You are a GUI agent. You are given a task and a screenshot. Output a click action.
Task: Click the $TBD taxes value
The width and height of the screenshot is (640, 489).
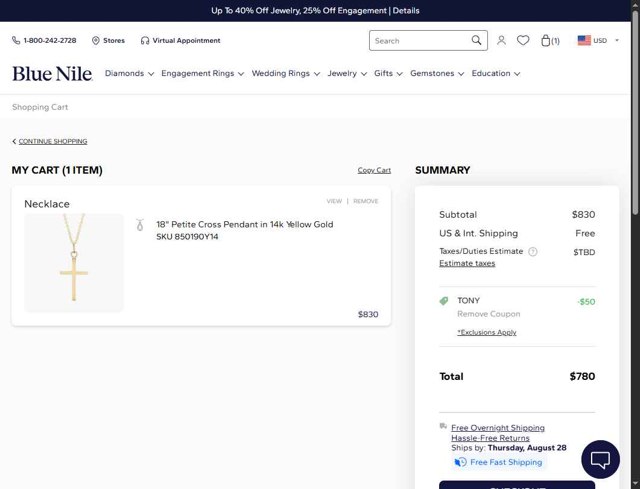(x=584, y=252)
